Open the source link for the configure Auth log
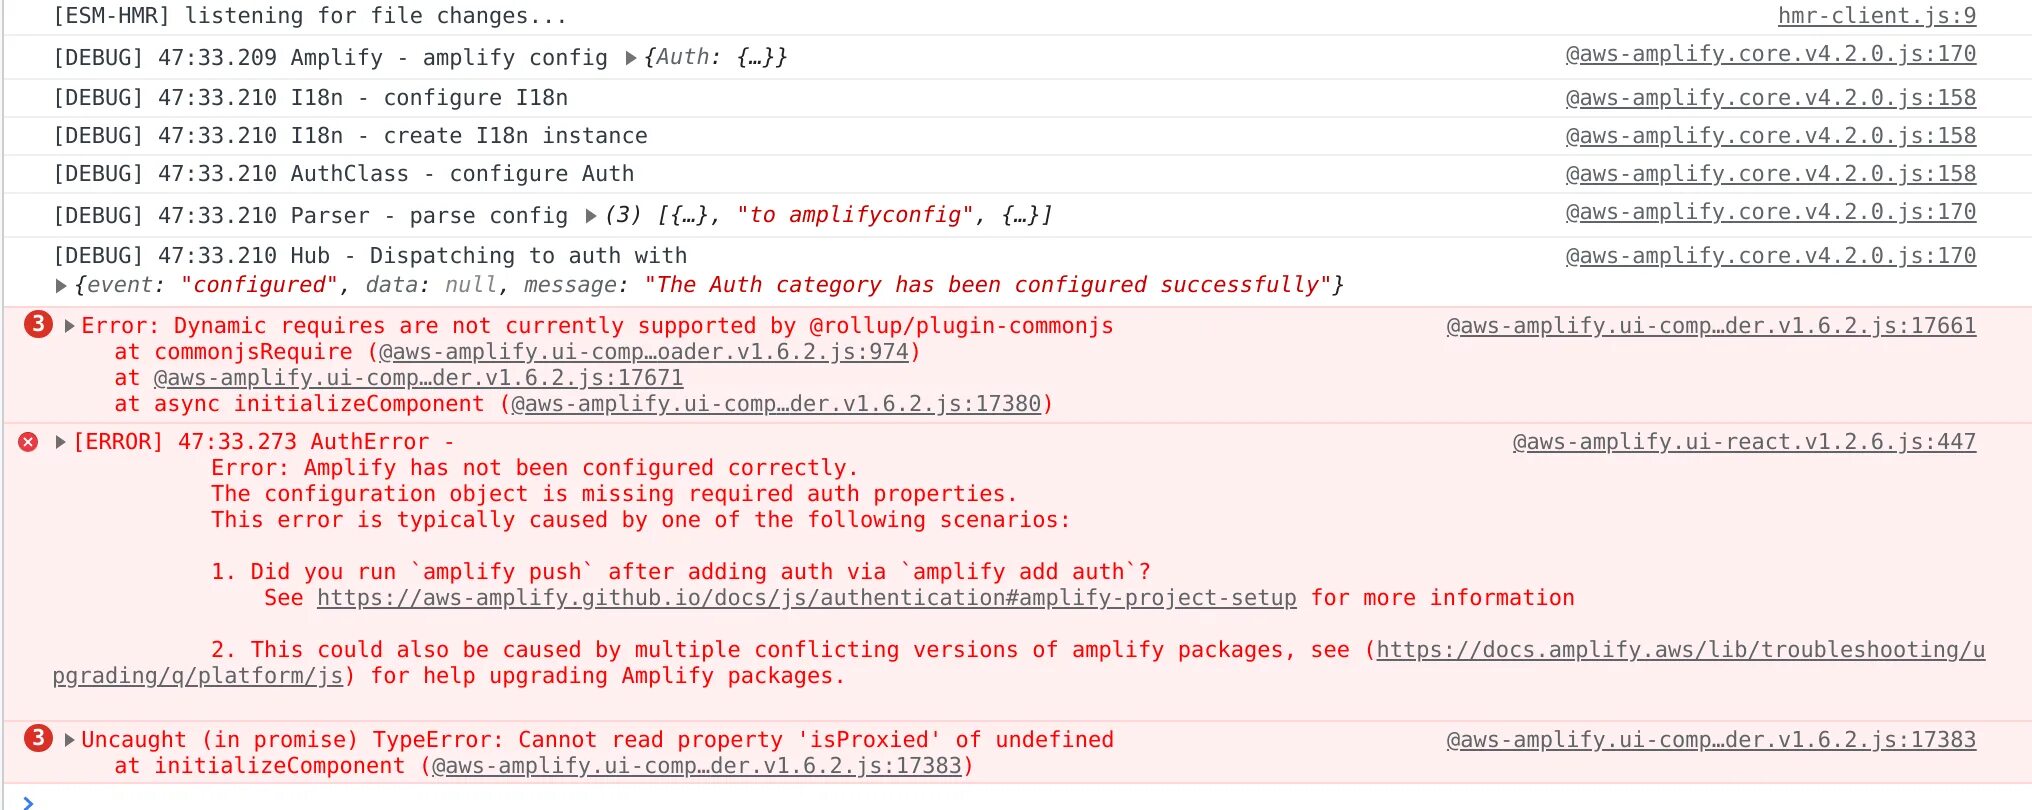 click(x=1770, y=174)
